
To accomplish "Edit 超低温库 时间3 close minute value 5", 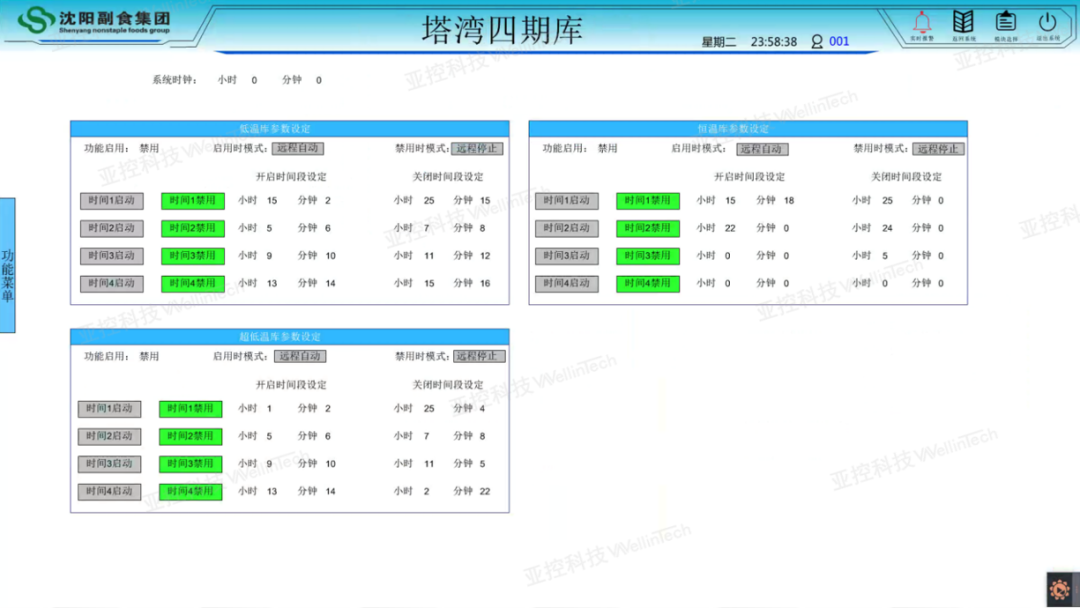I will [482, 463].
